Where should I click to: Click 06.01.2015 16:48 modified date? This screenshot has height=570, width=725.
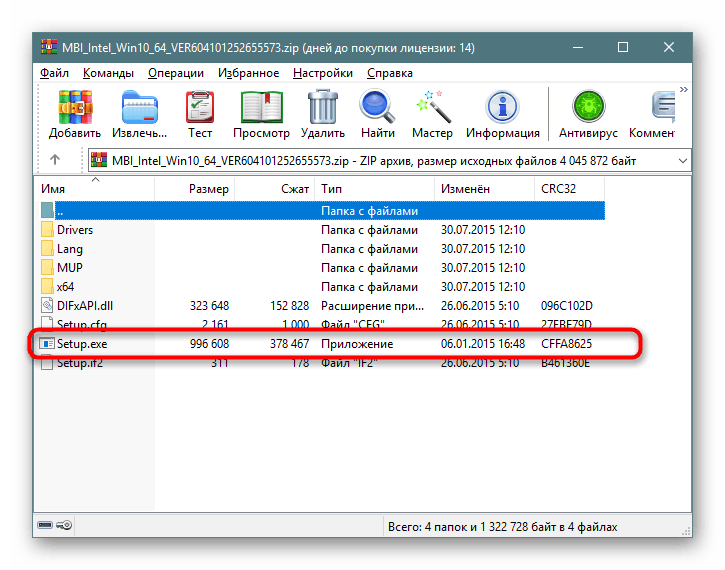point(483,344)
